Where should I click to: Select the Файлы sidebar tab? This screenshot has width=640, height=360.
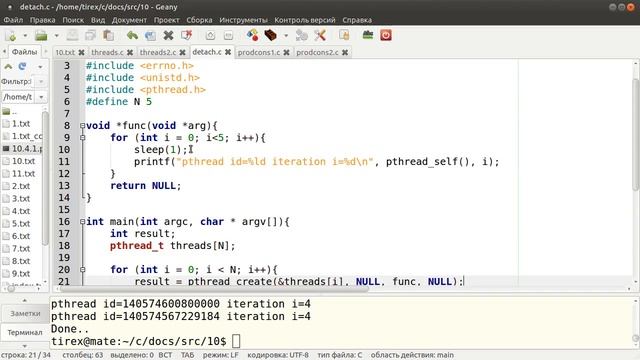tap(24, 52)
